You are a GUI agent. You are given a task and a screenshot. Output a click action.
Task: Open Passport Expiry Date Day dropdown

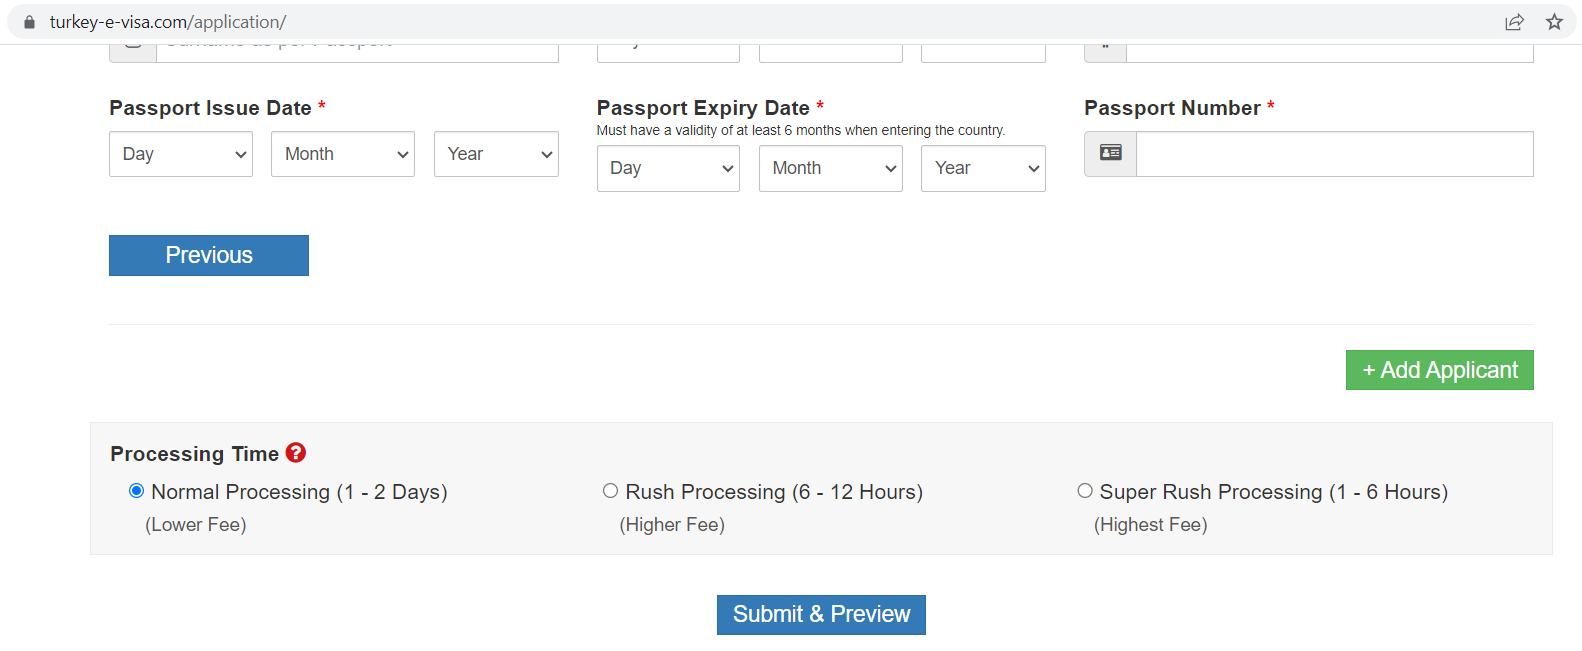pos(668,168)
